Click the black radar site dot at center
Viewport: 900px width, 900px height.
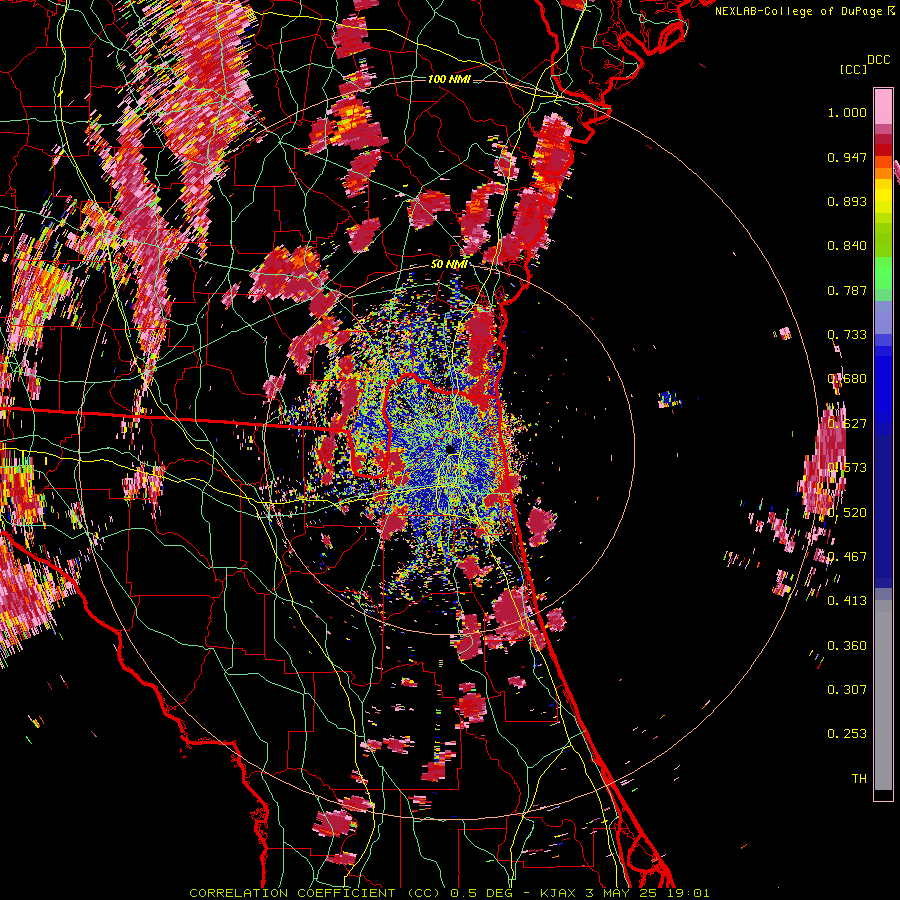click(451, 449)
